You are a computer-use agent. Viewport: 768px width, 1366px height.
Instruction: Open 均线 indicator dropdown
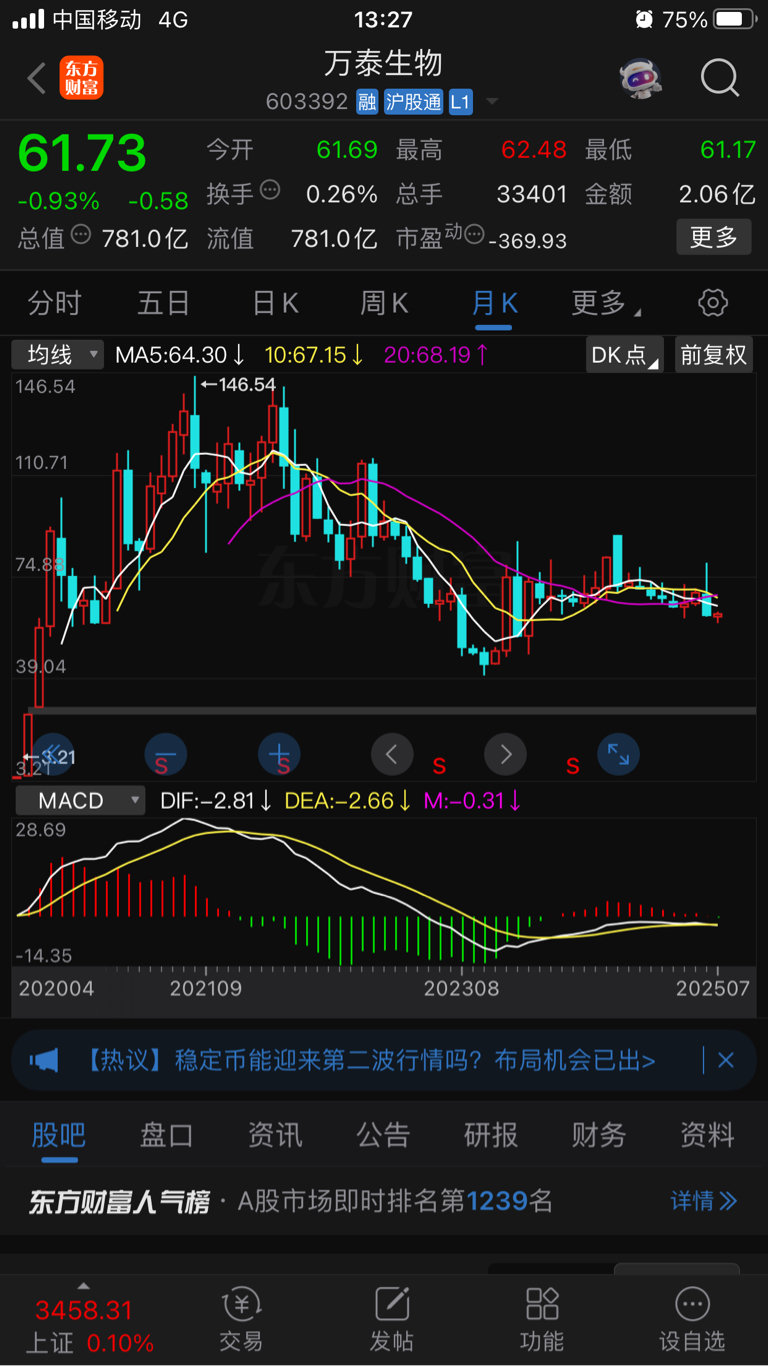pyautogui.click(x=58, y=354)
